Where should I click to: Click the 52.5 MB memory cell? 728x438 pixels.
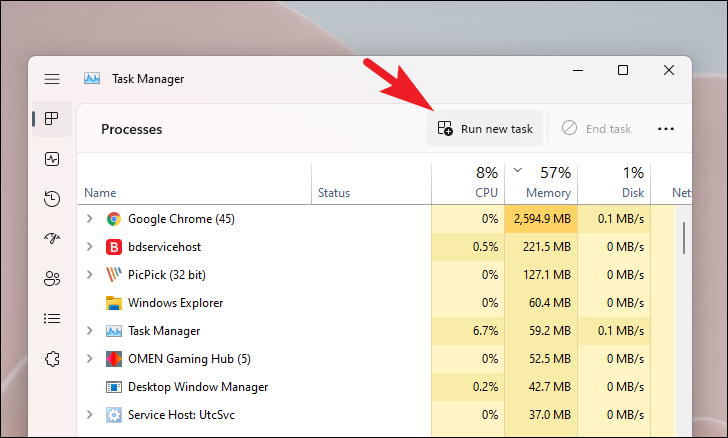541,359
